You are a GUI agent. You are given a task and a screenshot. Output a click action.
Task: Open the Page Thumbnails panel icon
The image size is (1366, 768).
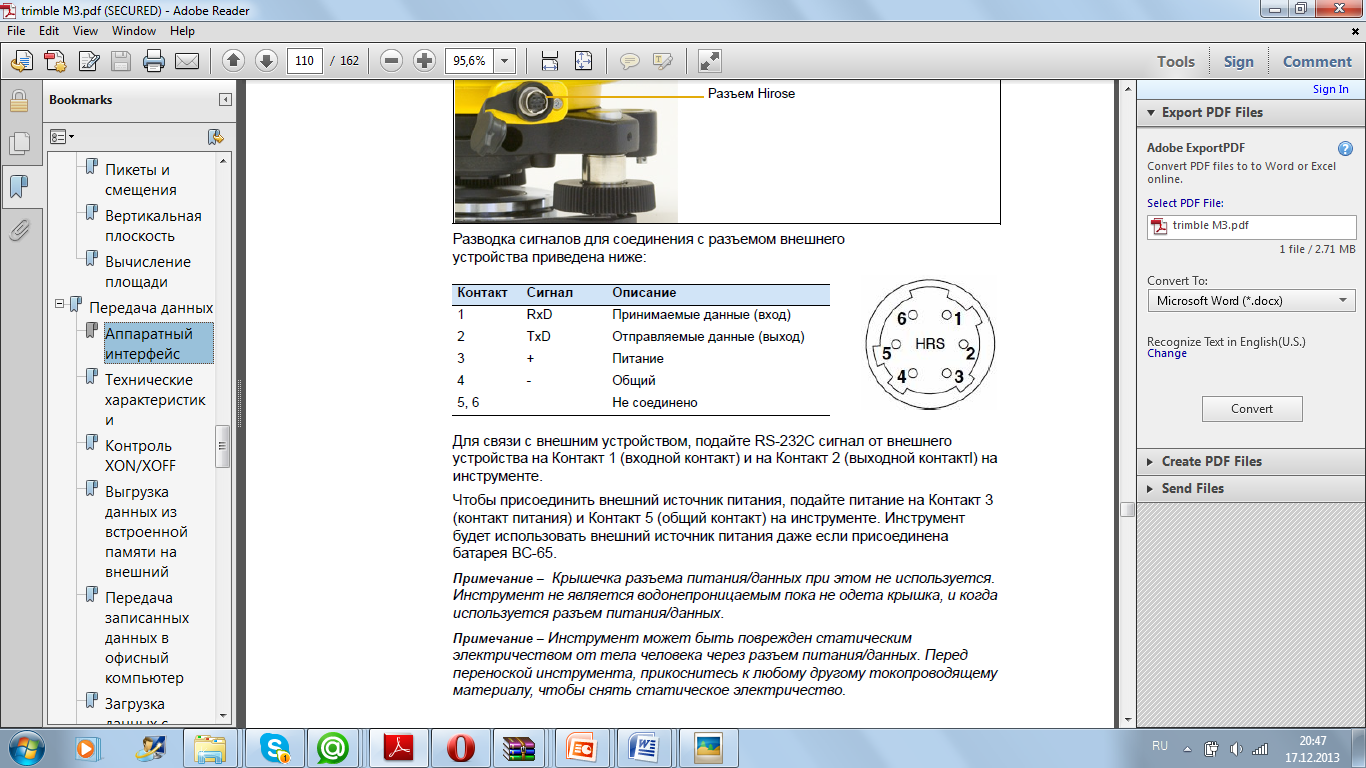(18, 143)
